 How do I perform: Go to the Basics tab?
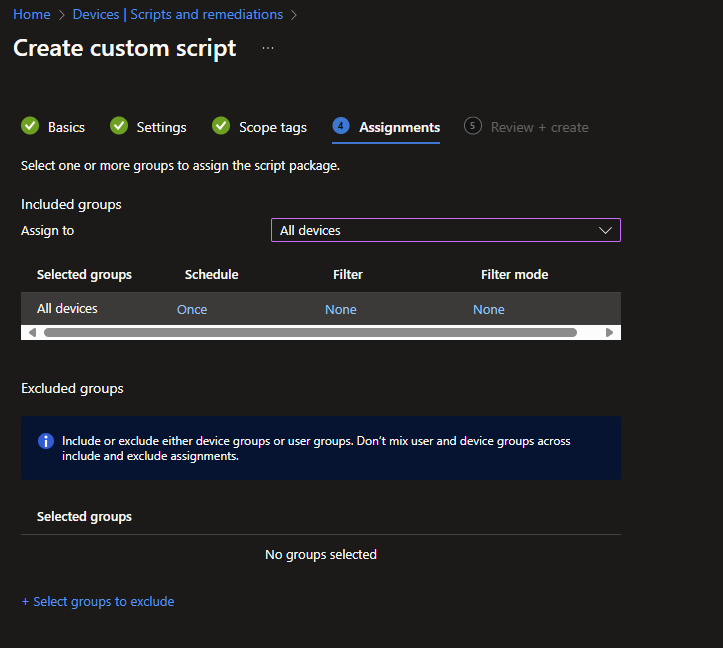click(x=66, y=127)
